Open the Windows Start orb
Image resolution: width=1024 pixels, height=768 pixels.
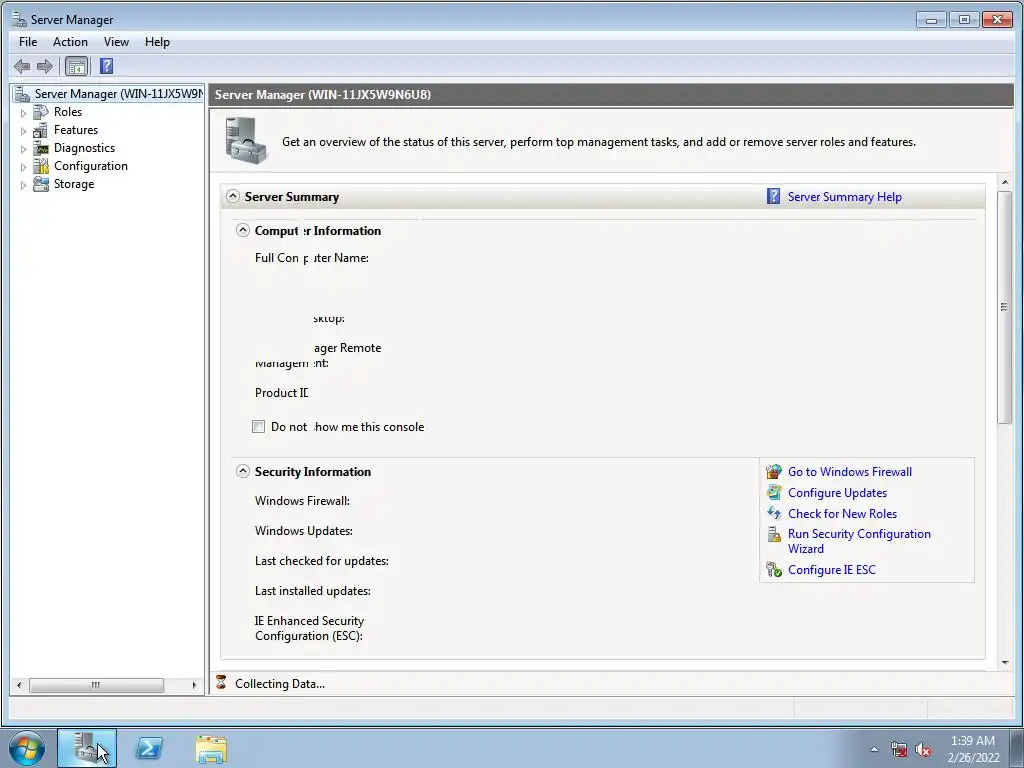point(27,748)
